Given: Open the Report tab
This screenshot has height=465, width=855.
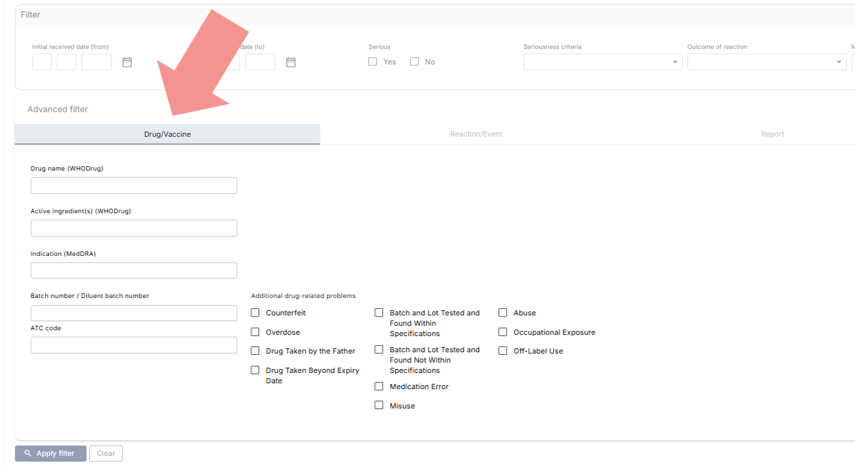Looking at the screenshot, I should point(772,134).
